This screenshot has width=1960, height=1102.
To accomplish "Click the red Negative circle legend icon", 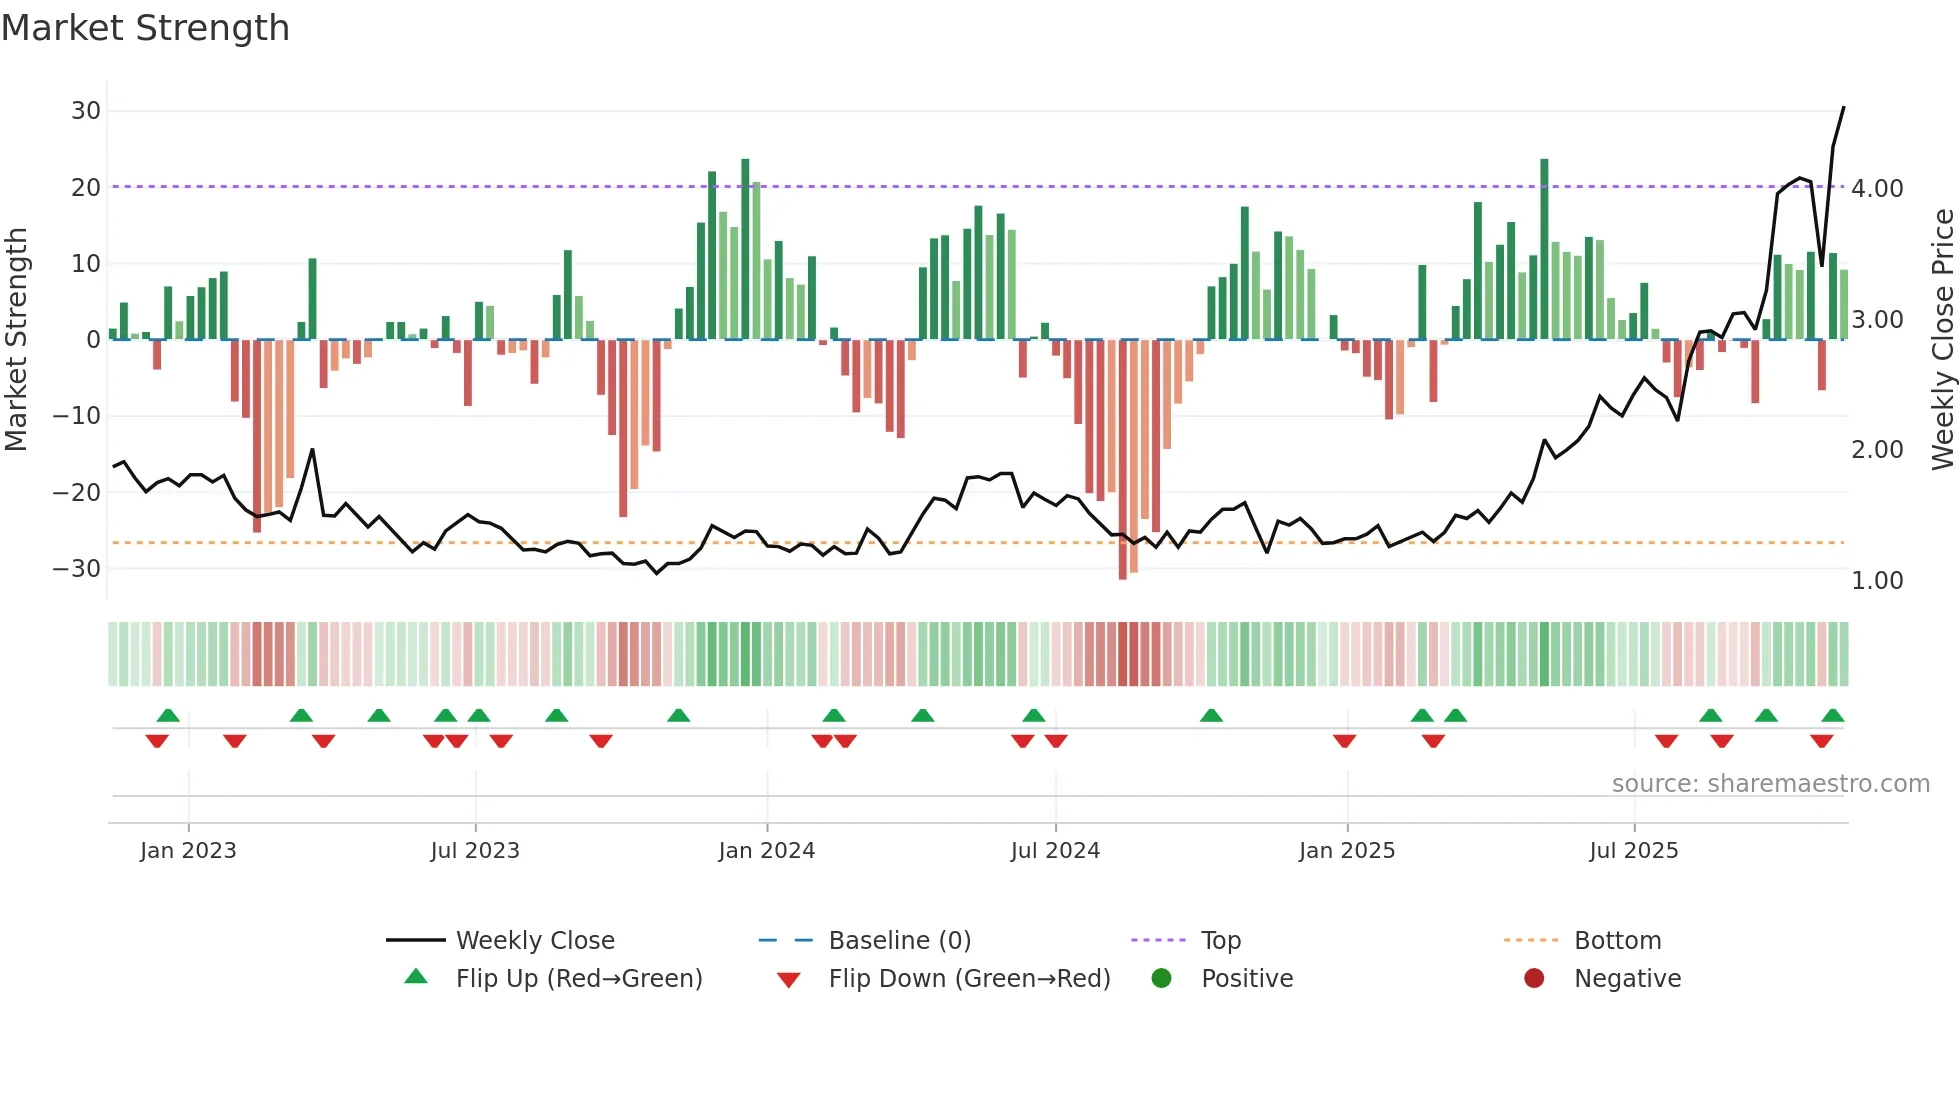I will click(x=1534, y=978).
